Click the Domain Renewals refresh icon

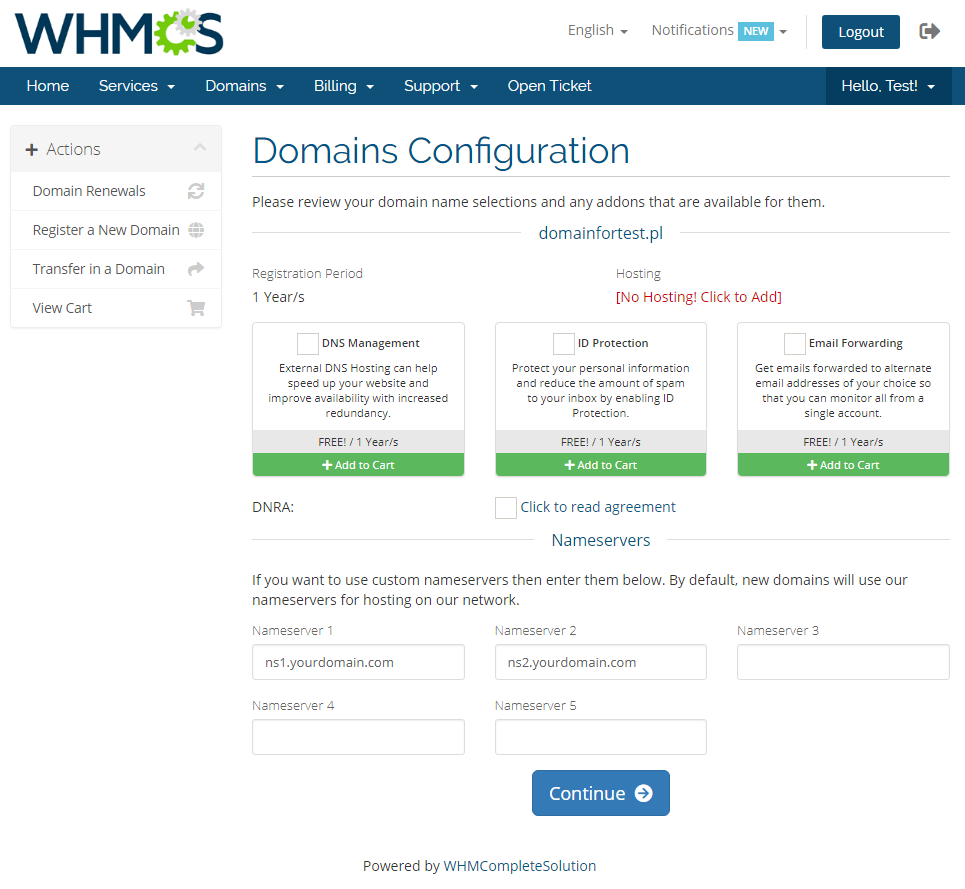(196, 191)
